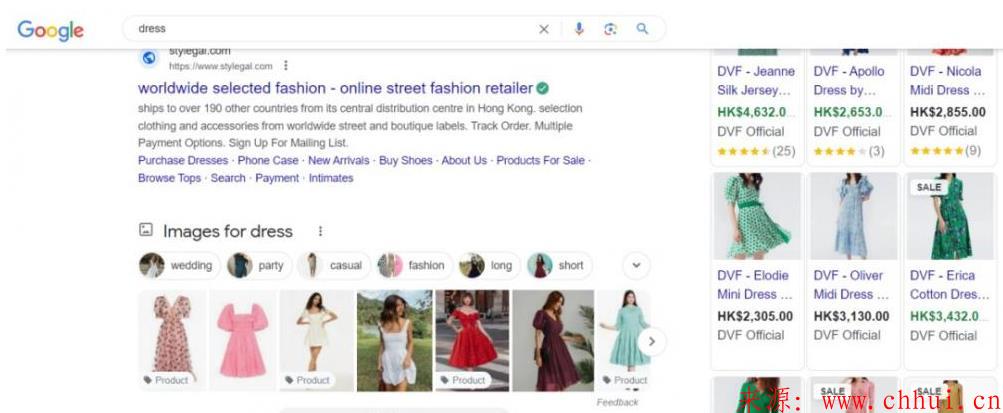
Task: Select the wedding filter chip
Action: [x=179, y=265]
